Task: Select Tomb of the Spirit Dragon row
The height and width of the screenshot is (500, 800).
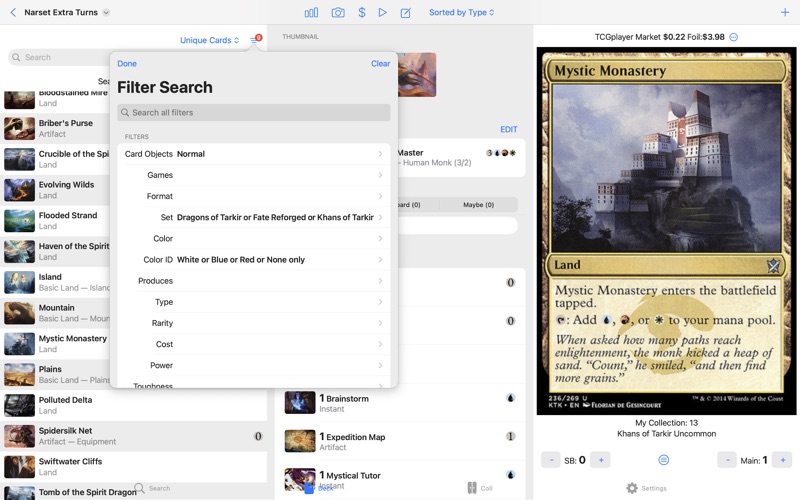Action: pyautogui.click(x=134, y=492)
